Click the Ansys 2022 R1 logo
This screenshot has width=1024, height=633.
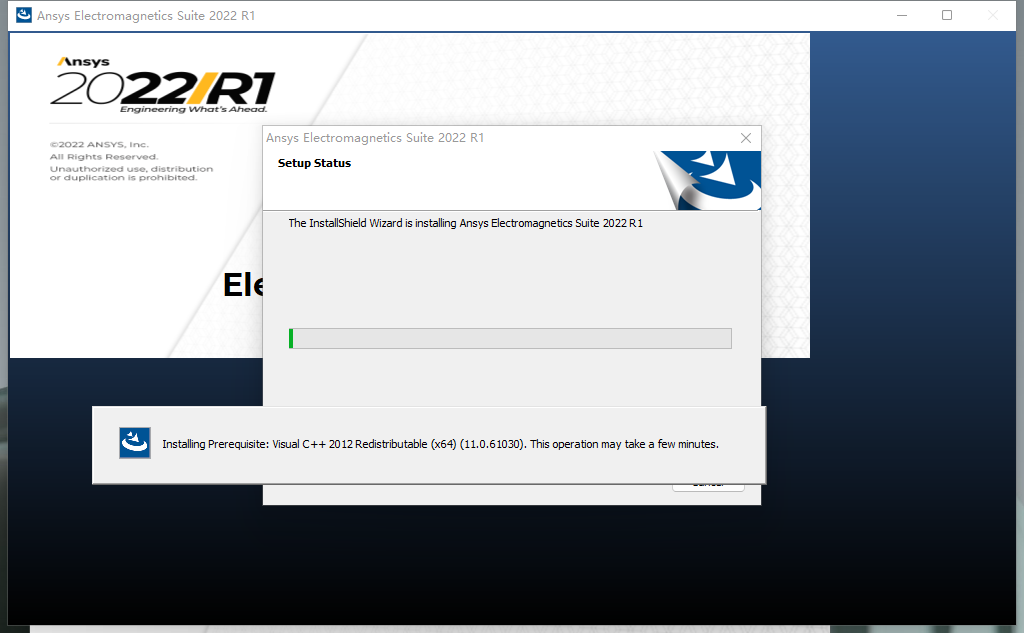[162, 86]
